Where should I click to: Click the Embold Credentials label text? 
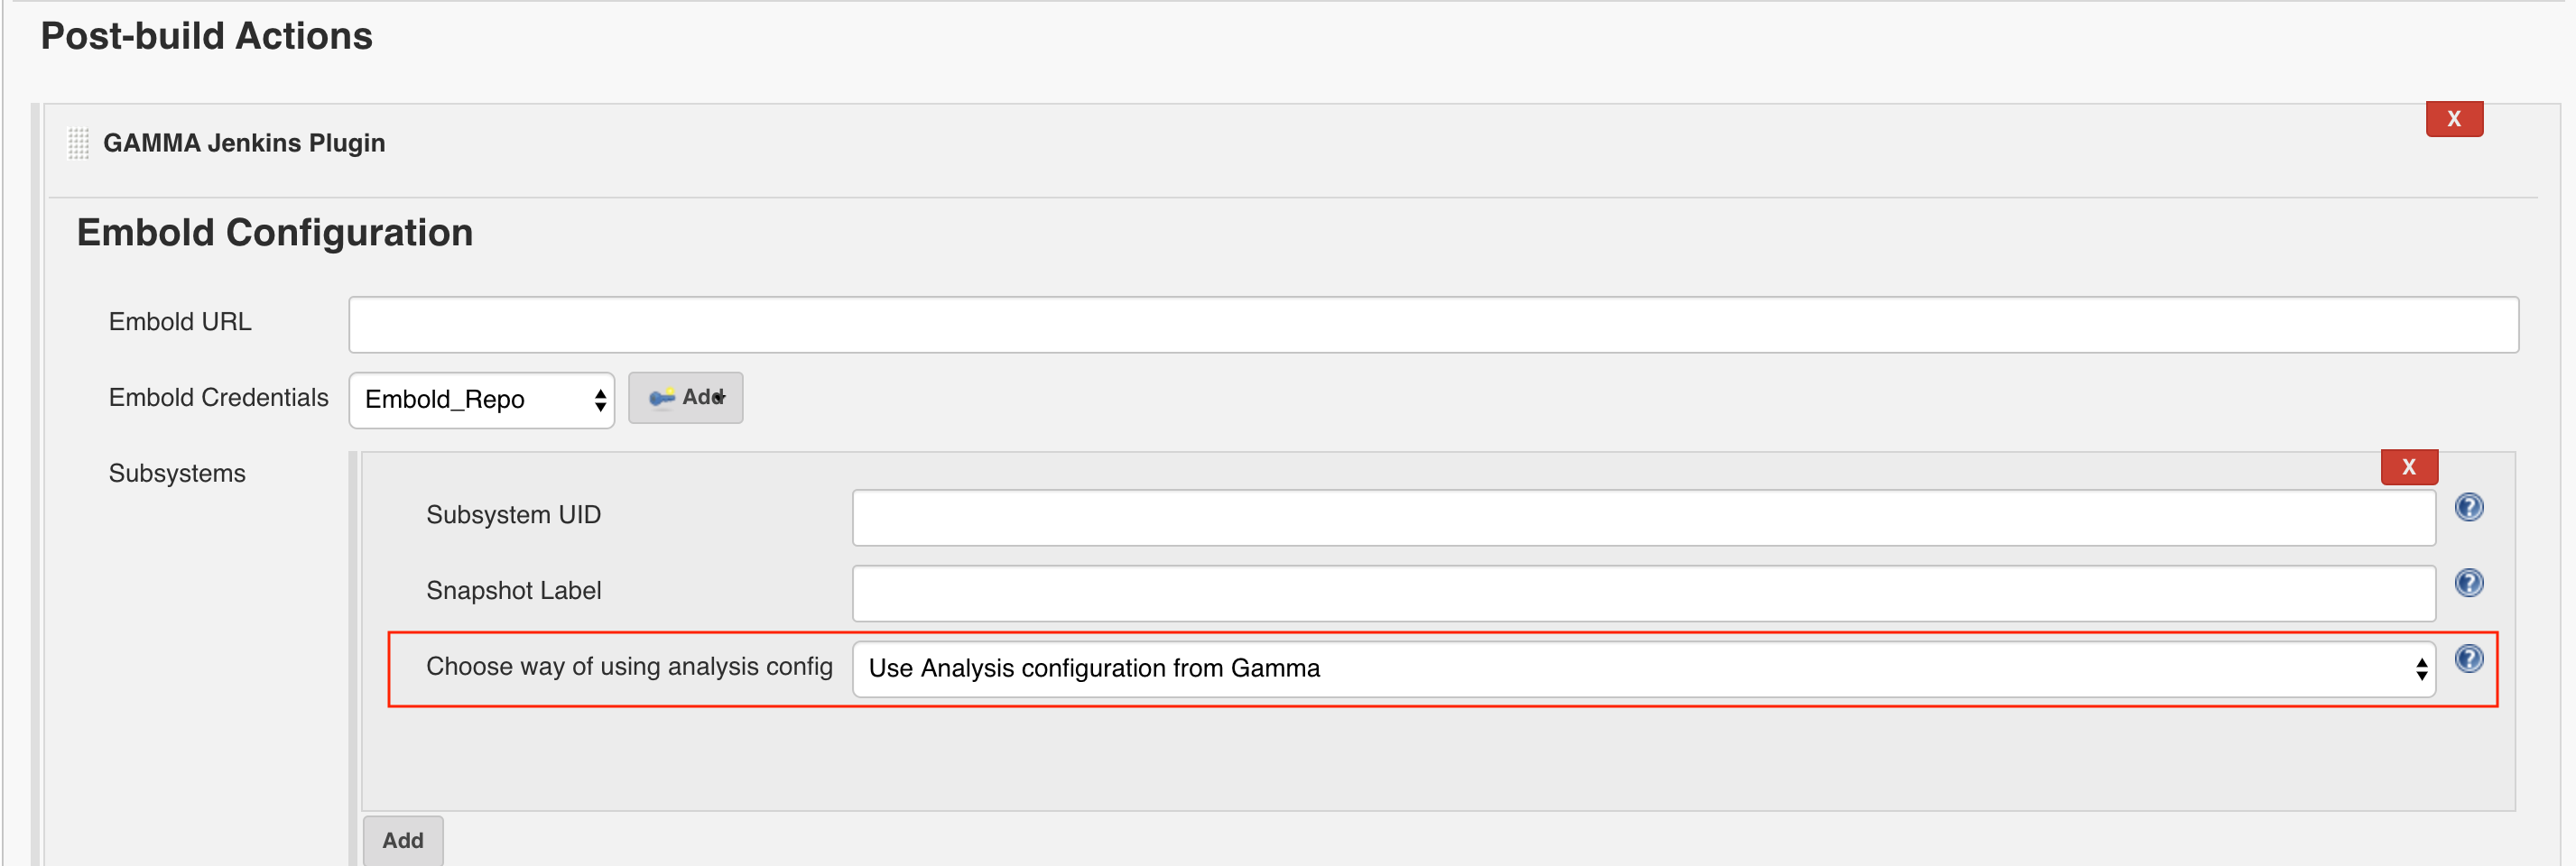click(x=218, y=398)
